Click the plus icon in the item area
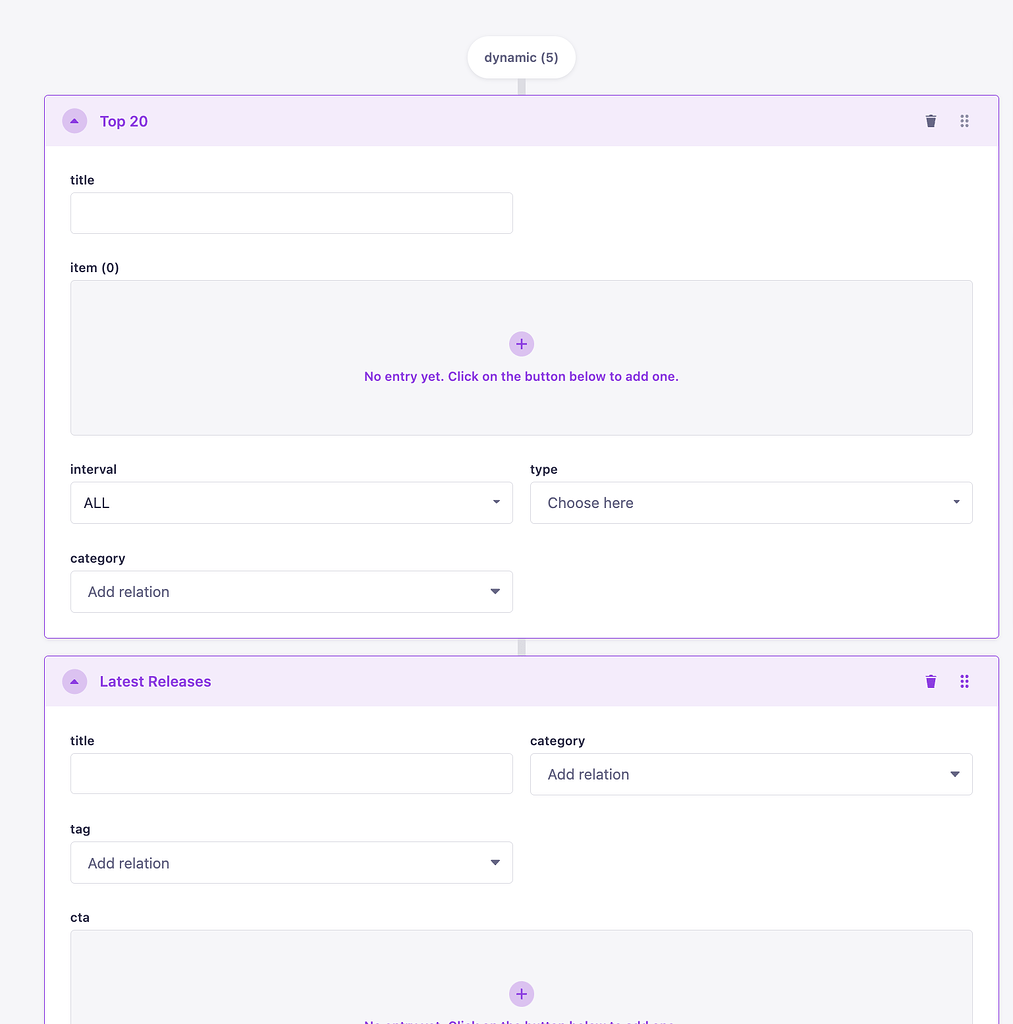Image resolution: width=1013 pixels, height=1024 pixels. (521, 343)
